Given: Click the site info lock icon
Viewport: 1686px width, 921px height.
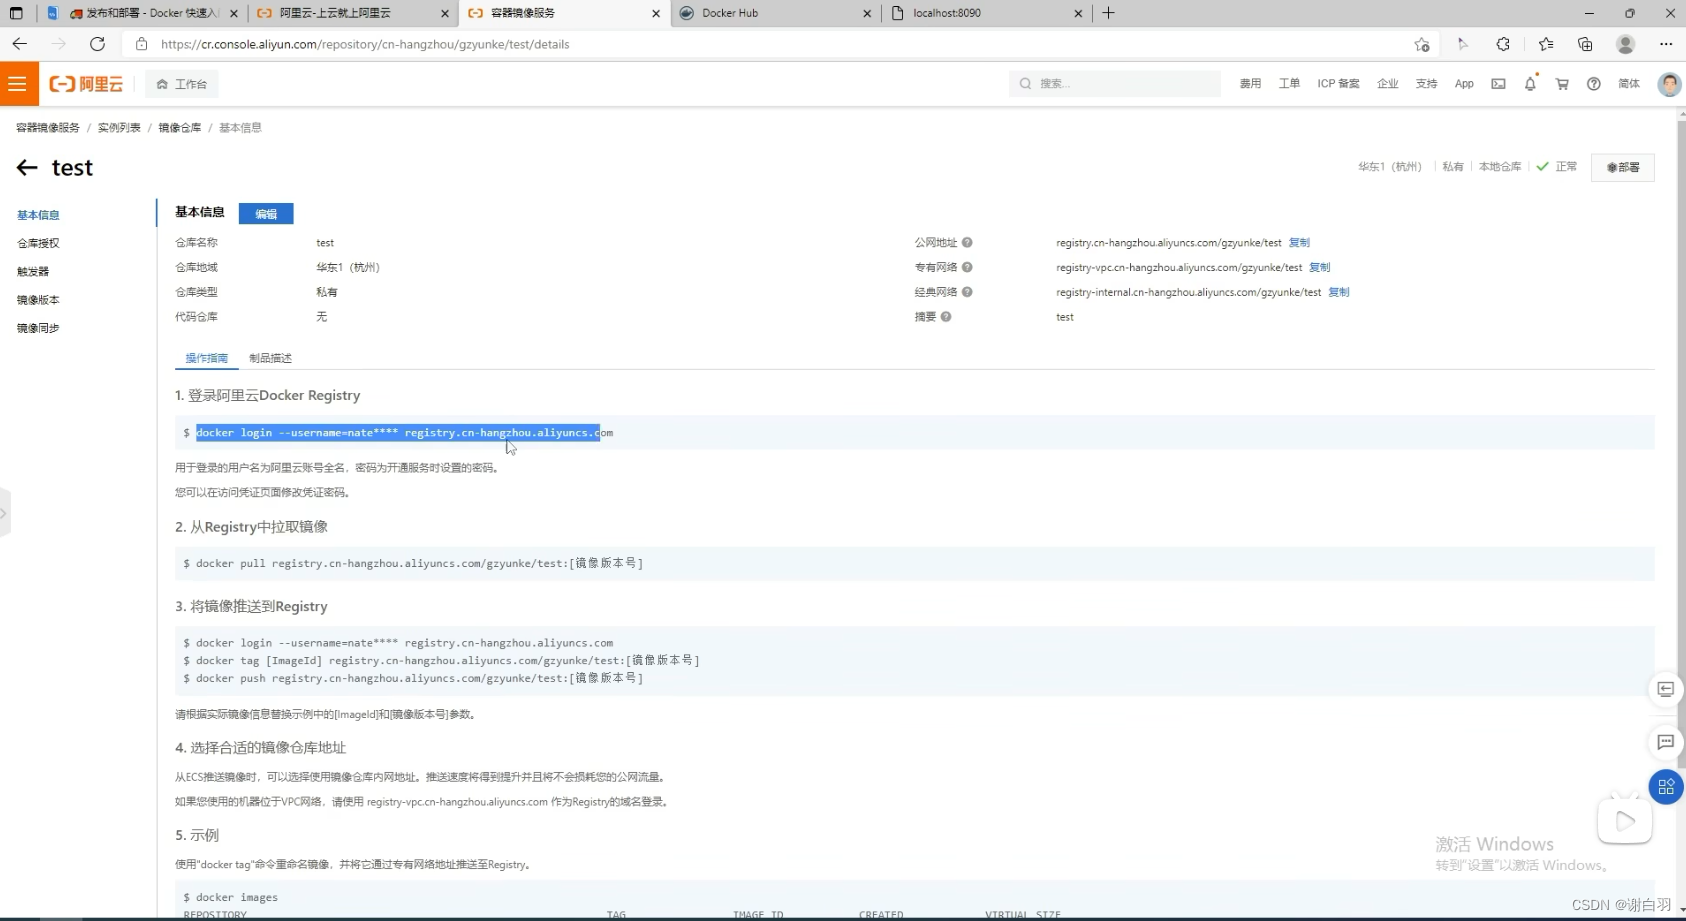Looking at the screenshot, I should [x=141, y=44].
